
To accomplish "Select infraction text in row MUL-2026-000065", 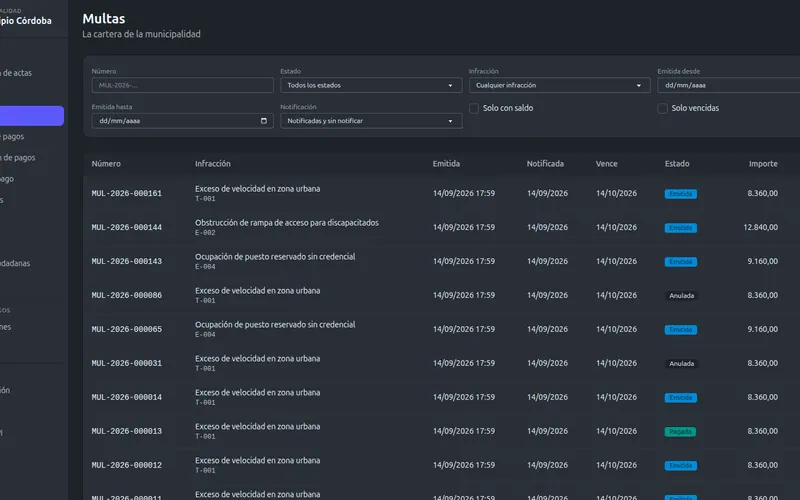I will click(275, 324).
